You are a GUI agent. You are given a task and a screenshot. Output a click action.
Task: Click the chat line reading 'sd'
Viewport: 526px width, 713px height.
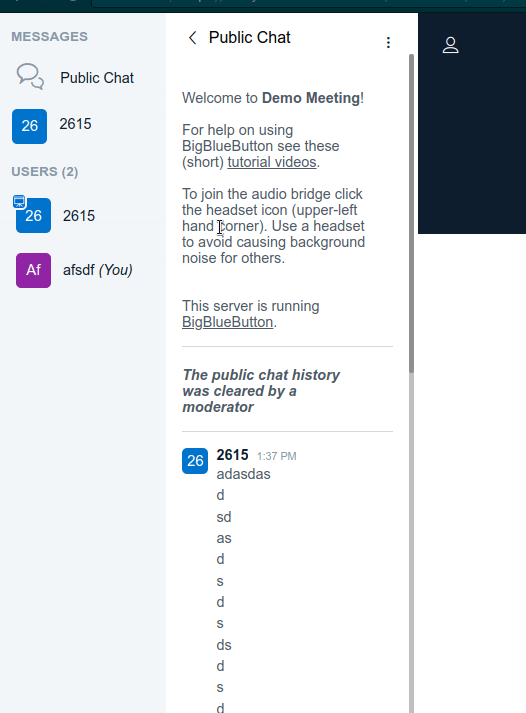click(224, 517)
